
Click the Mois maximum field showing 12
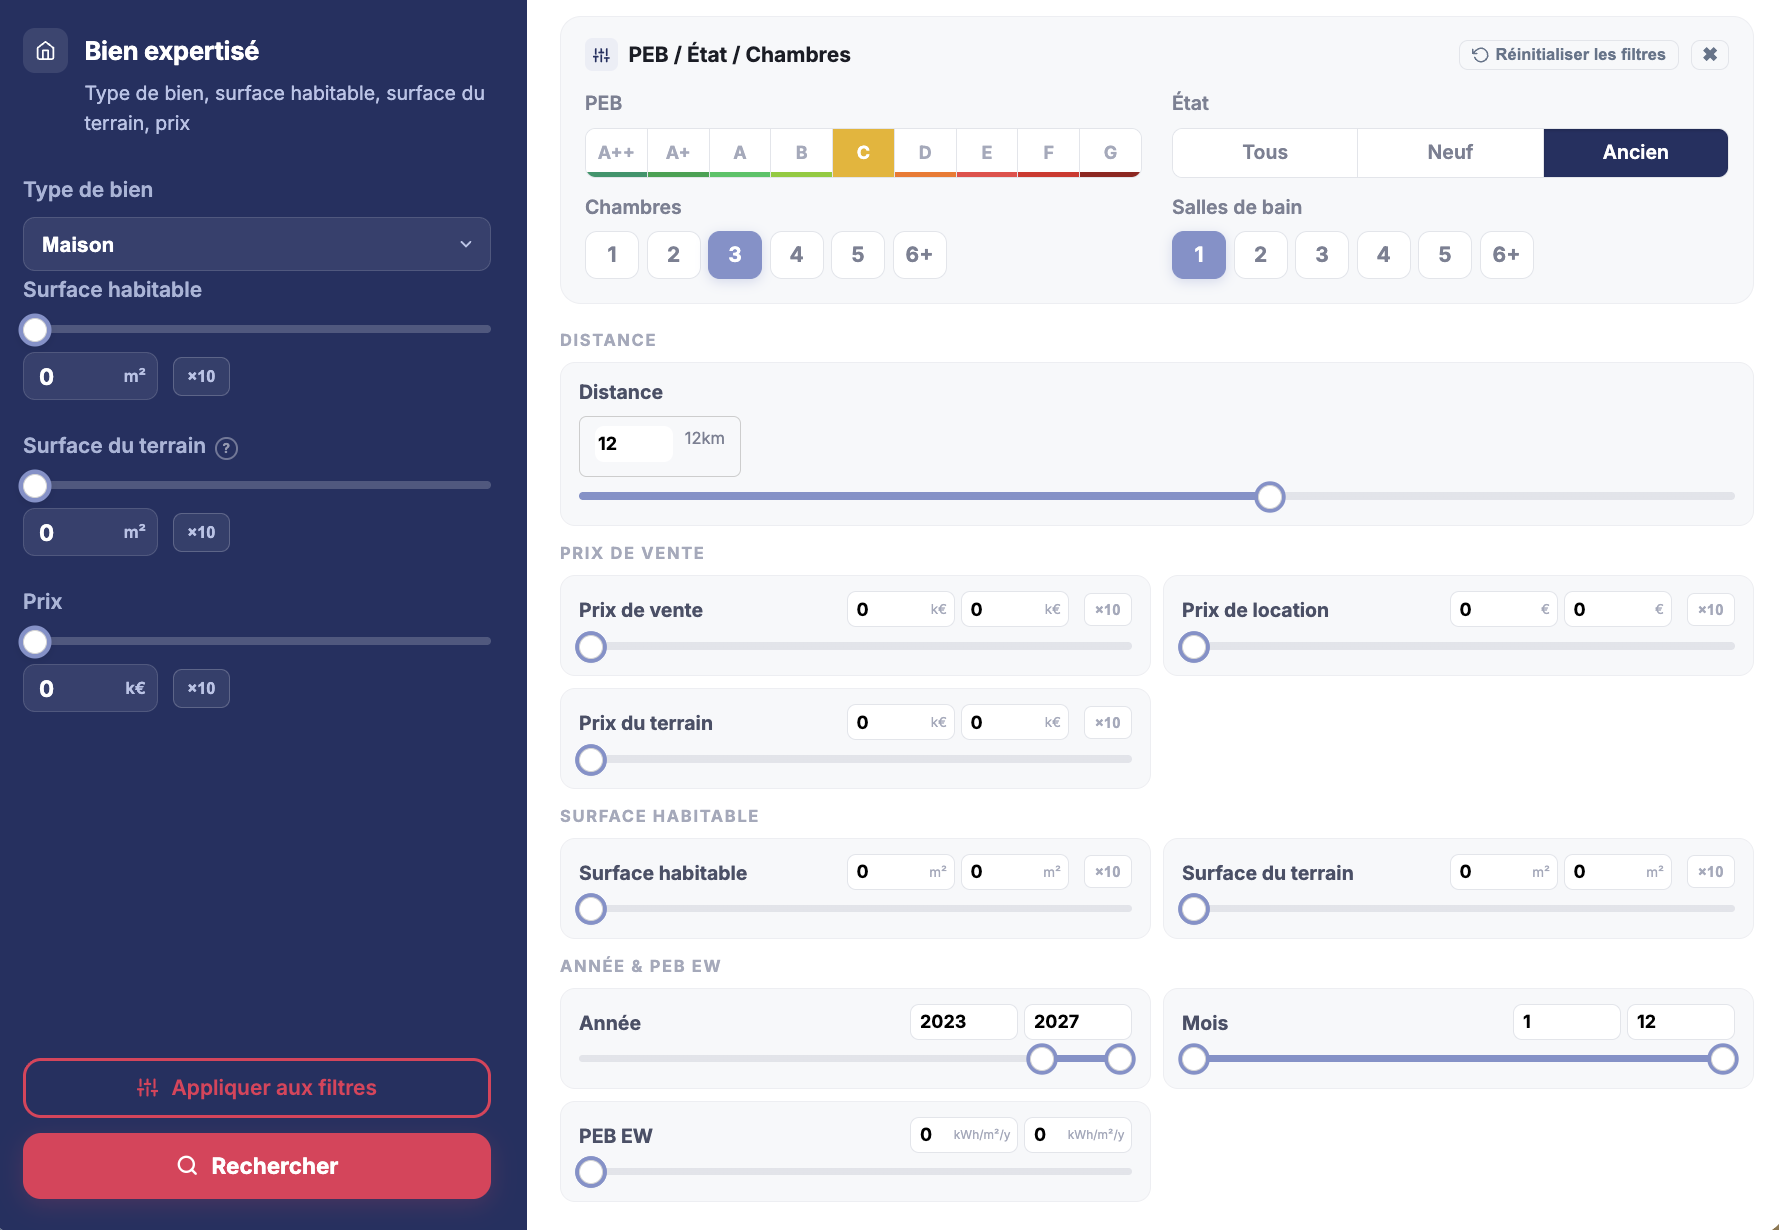[1680, 1021]
